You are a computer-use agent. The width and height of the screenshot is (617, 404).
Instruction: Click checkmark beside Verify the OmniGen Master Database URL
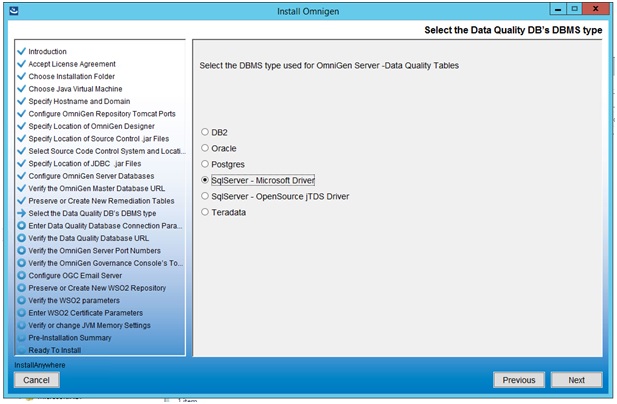[21, 188]
